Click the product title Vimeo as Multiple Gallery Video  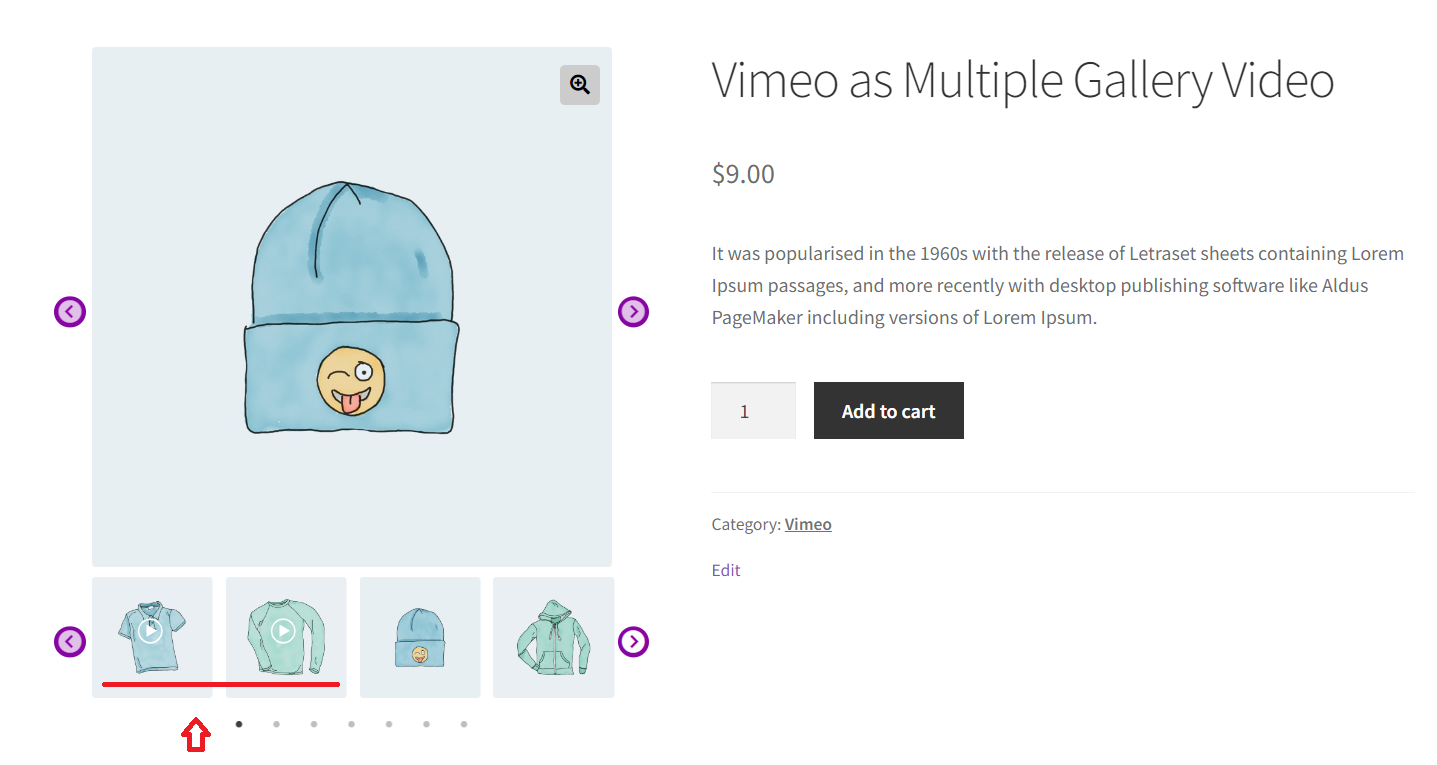[x=1022, y=80]
